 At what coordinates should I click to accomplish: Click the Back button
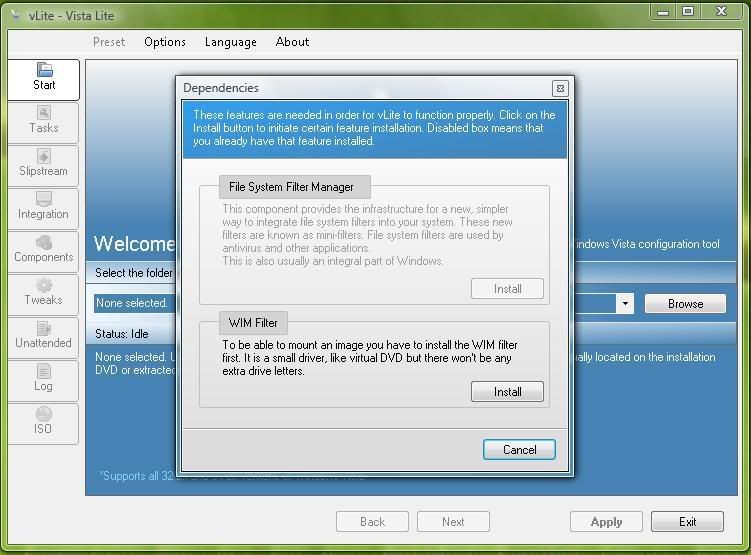point(372,521)
